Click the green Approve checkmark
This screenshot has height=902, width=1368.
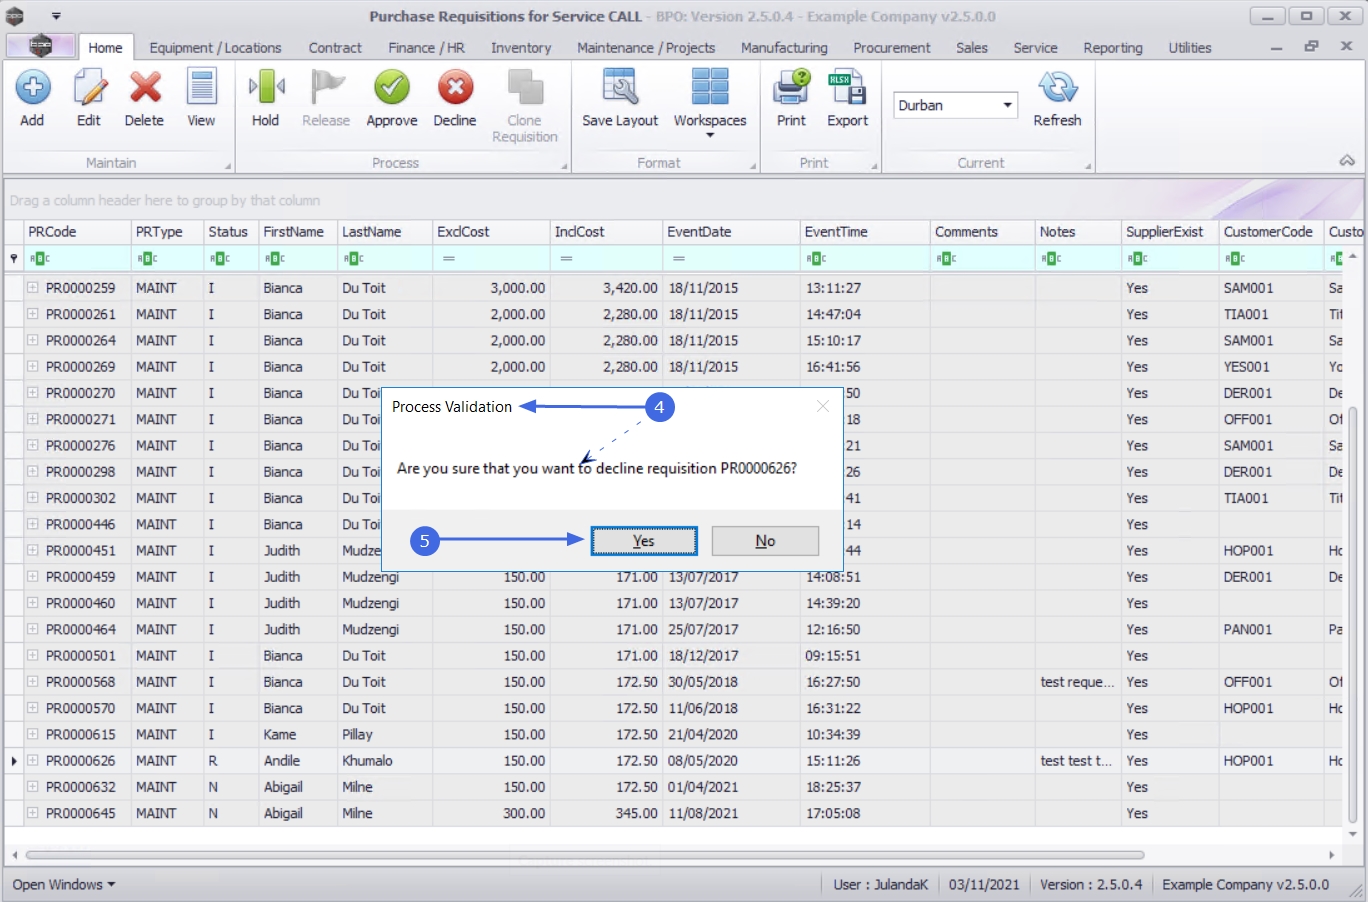coord(391,88)
